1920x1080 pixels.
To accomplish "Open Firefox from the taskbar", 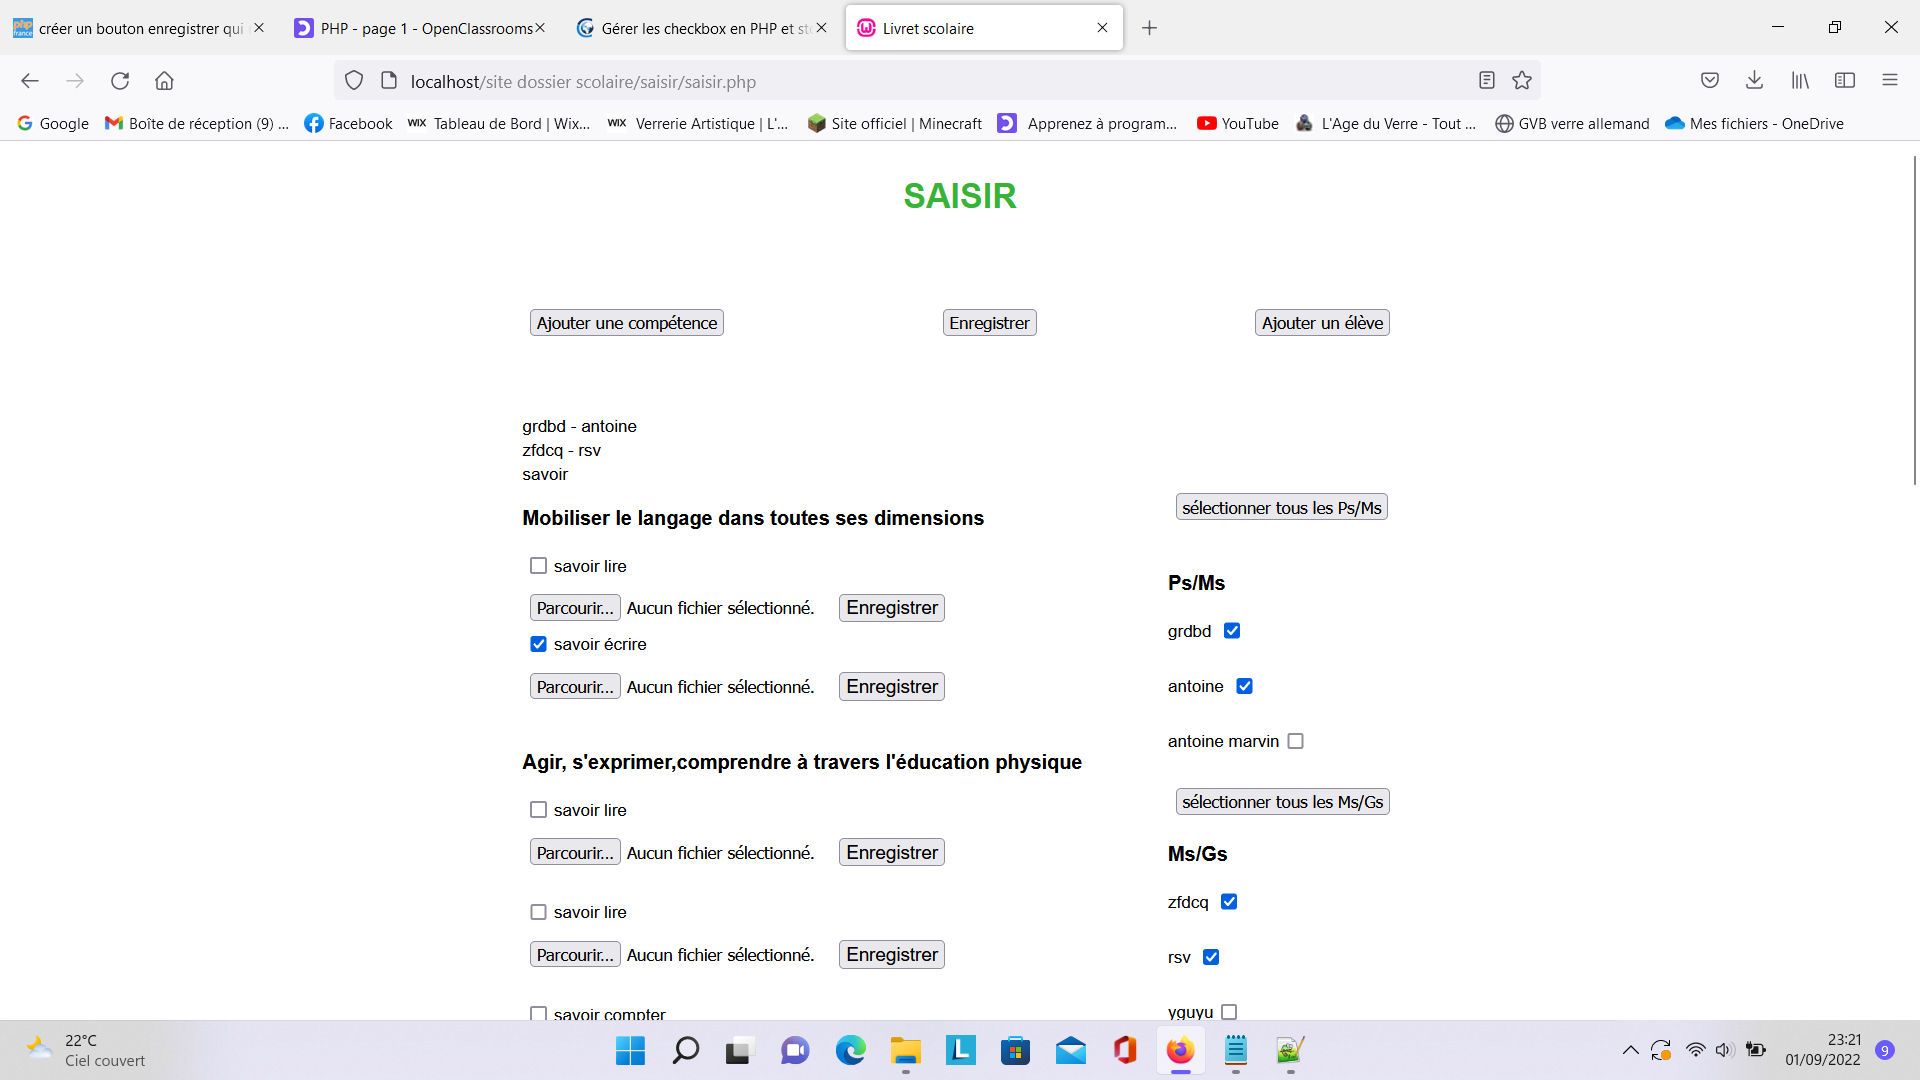I will (x=1180, y=1051).
